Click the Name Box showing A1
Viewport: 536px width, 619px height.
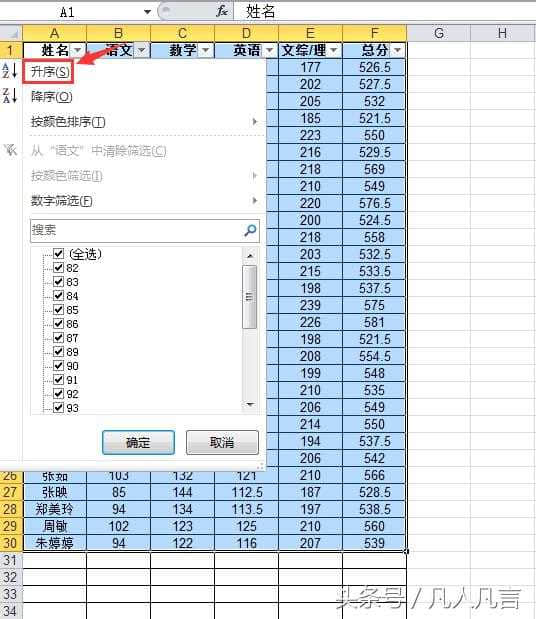coord(71,12)
